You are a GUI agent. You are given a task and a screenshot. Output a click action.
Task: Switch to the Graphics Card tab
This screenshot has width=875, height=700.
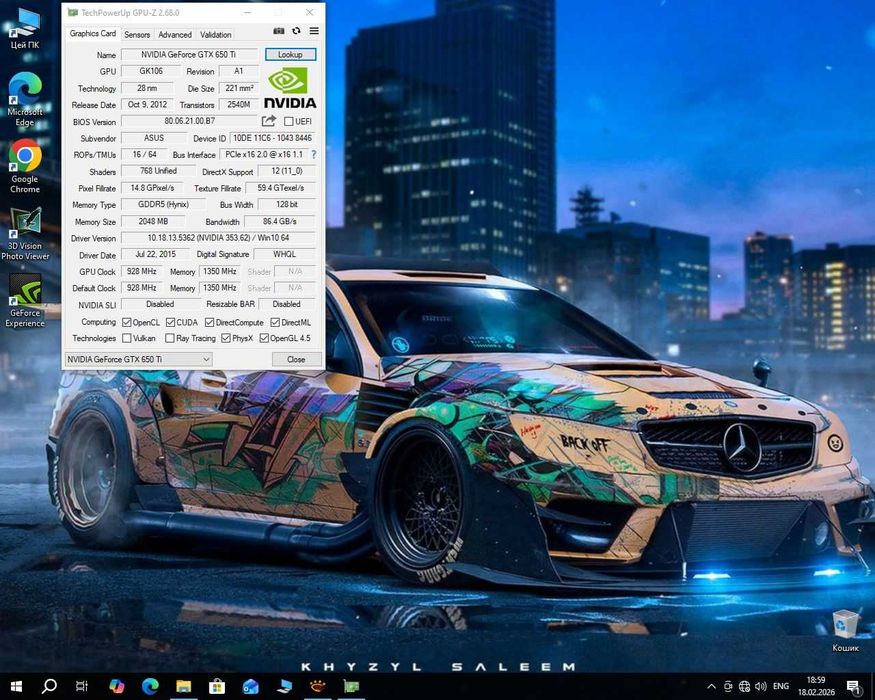[93, 33]
